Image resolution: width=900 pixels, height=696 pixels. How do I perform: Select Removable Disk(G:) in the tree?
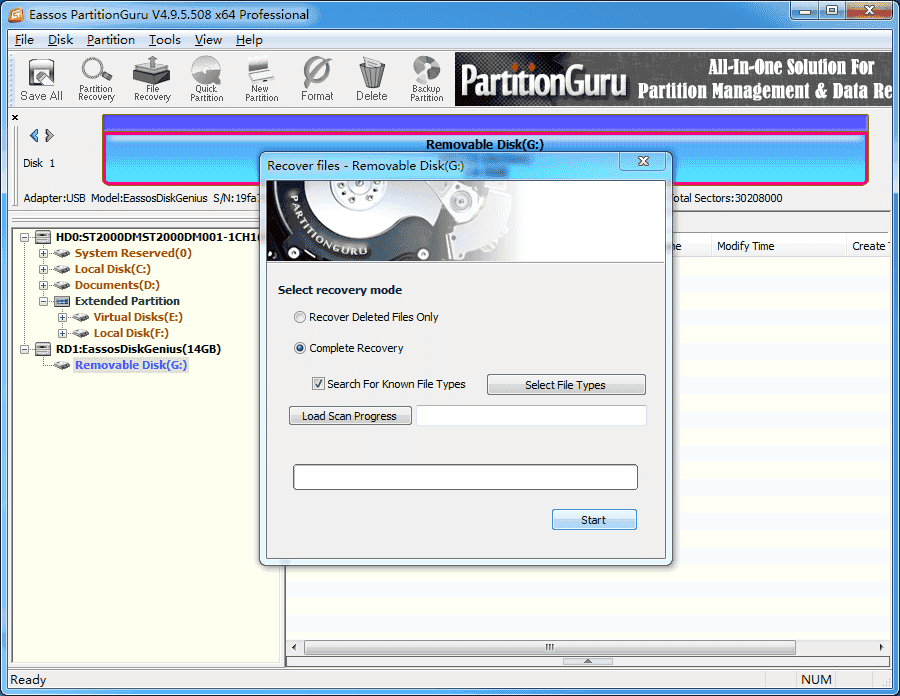[131, 365]
